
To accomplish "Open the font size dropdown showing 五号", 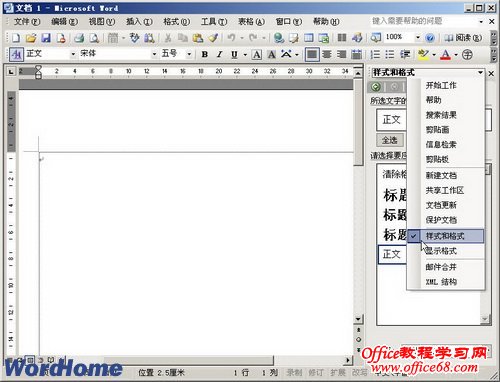I will click(189, 54).
